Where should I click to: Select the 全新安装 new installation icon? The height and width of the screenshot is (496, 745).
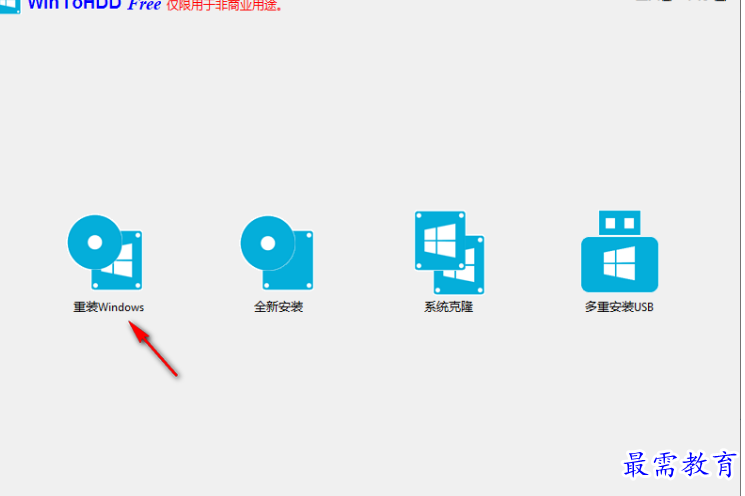[x=277, y=253]
